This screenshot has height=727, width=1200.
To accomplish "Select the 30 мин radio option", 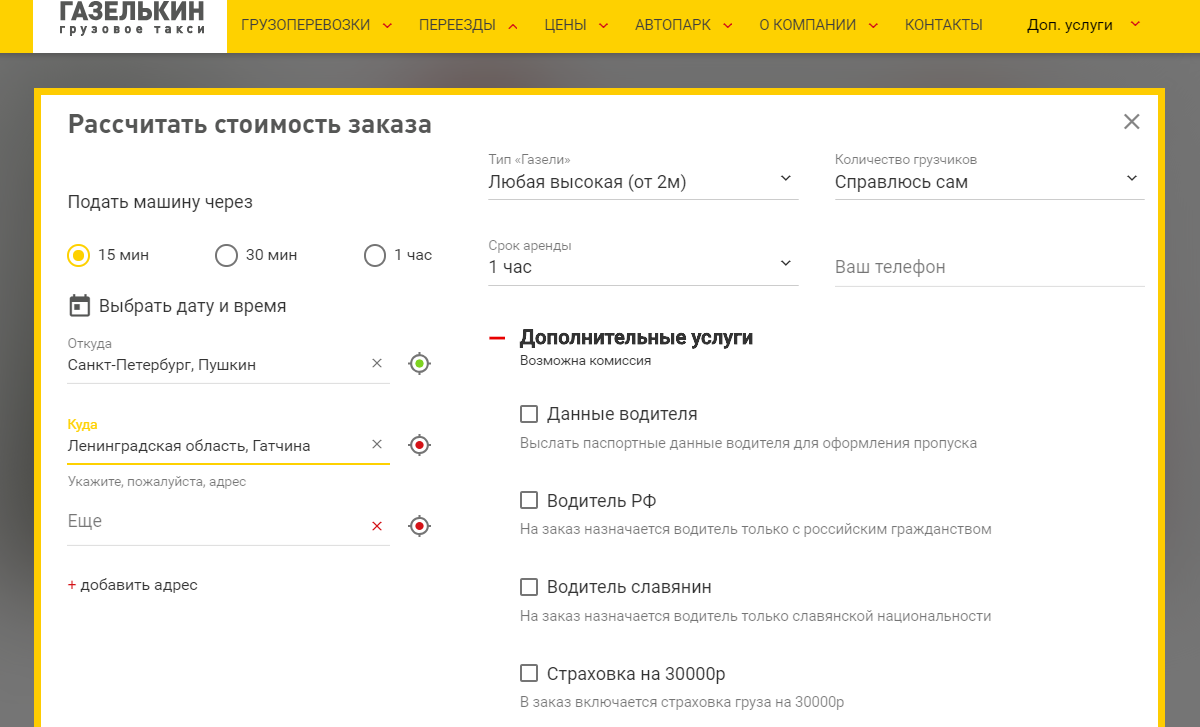I will click(226, 255).
